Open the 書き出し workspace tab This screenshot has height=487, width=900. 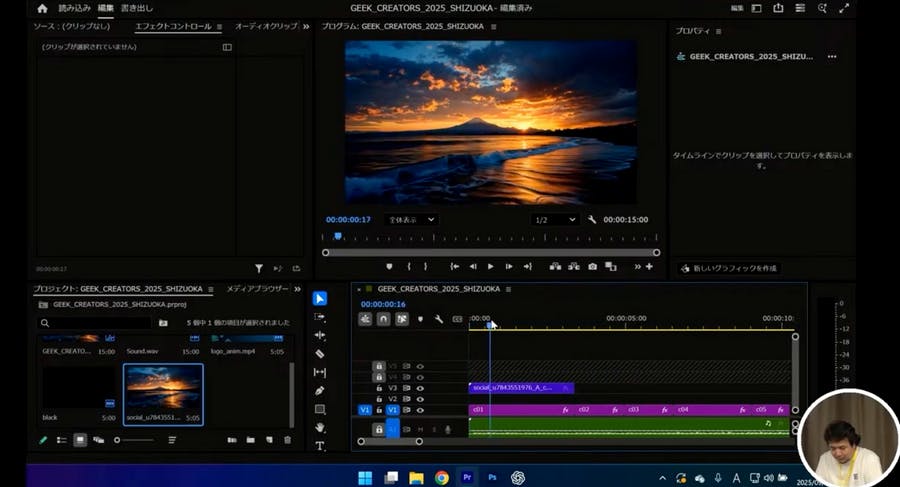click(x=137, y=8)
